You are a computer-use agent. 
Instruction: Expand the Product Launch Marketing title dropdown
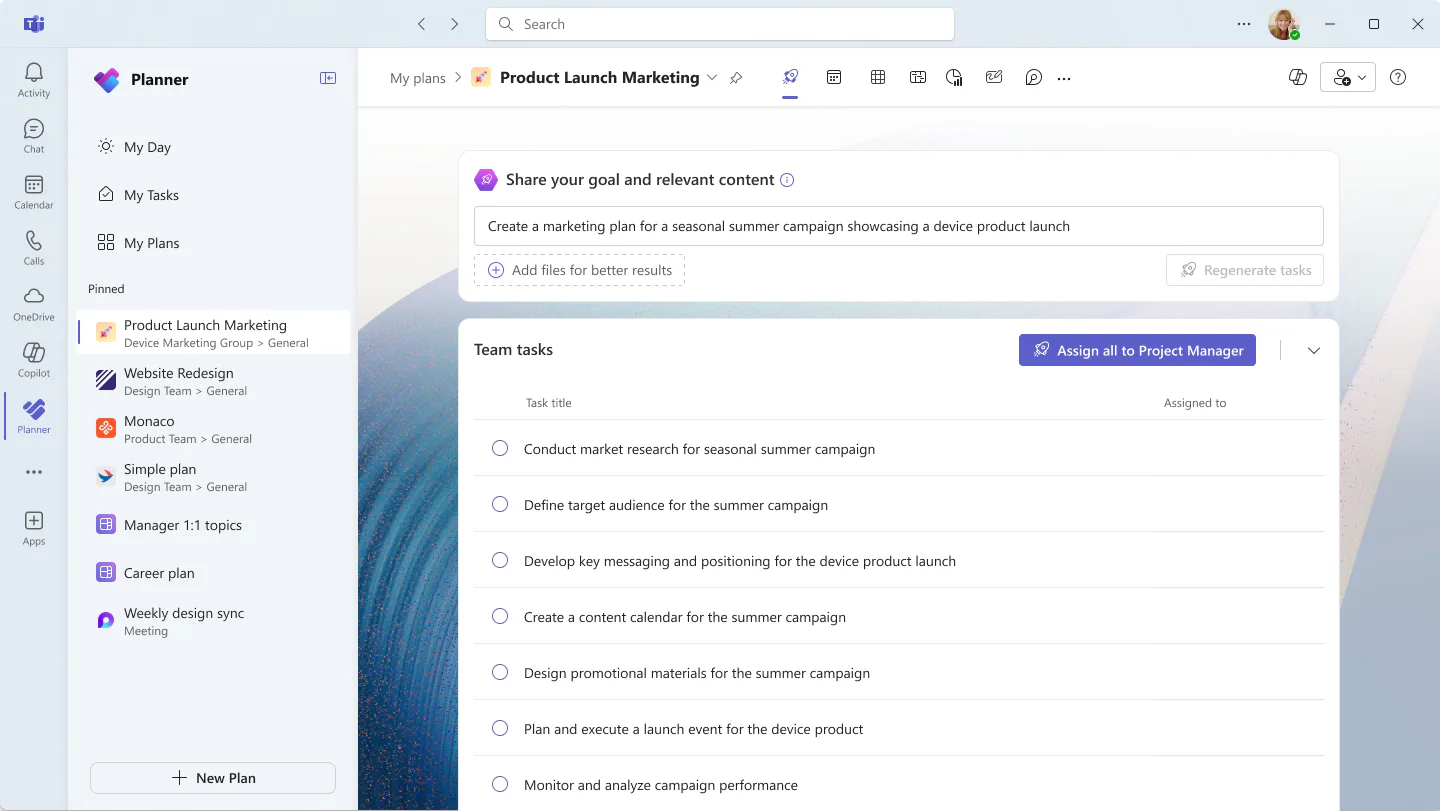tap(712, 78)
